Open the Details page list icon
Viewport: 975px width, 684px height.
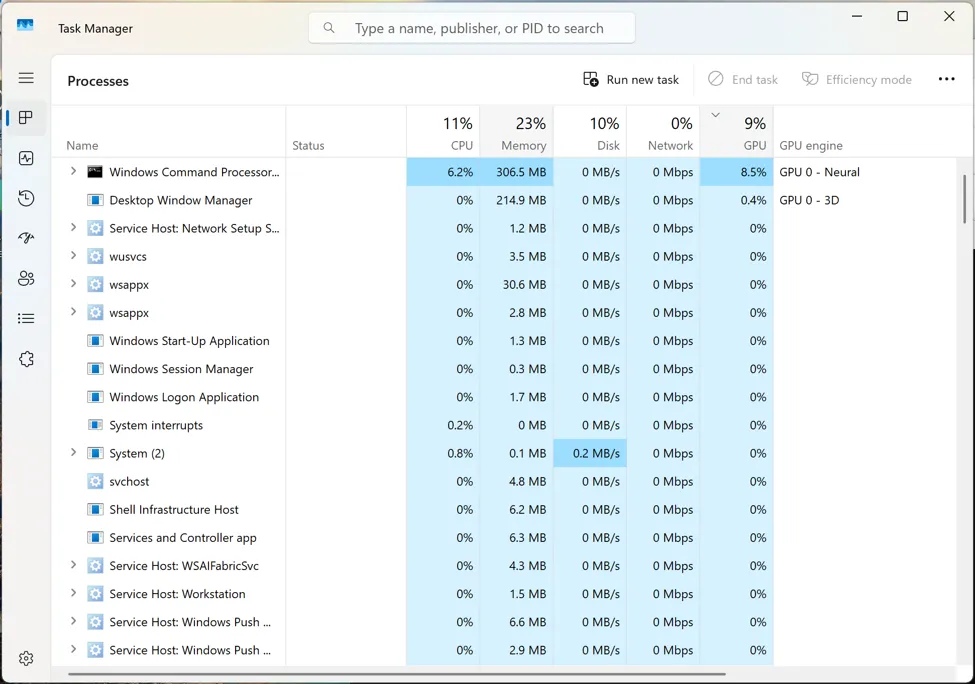(x=26, y=318)
